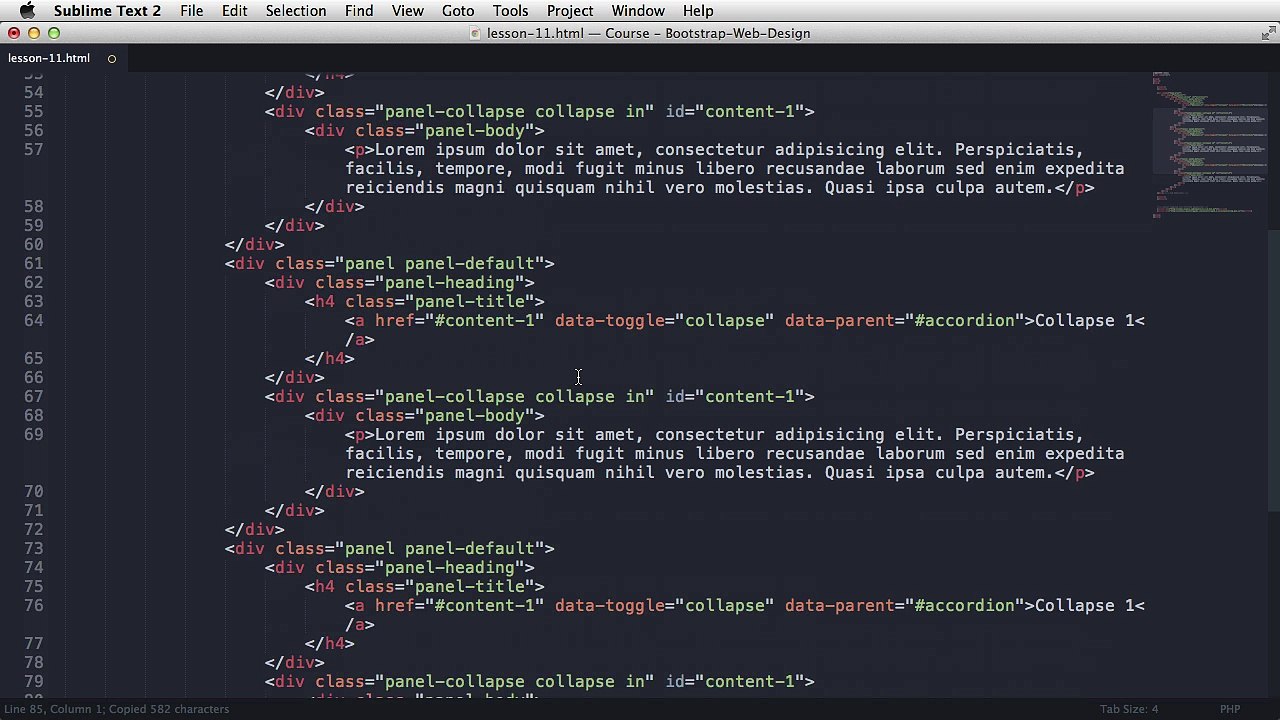This screenshot has height=720, width=1280.
Task: Select the lesson-11.html tab
Action: [49, 58]
